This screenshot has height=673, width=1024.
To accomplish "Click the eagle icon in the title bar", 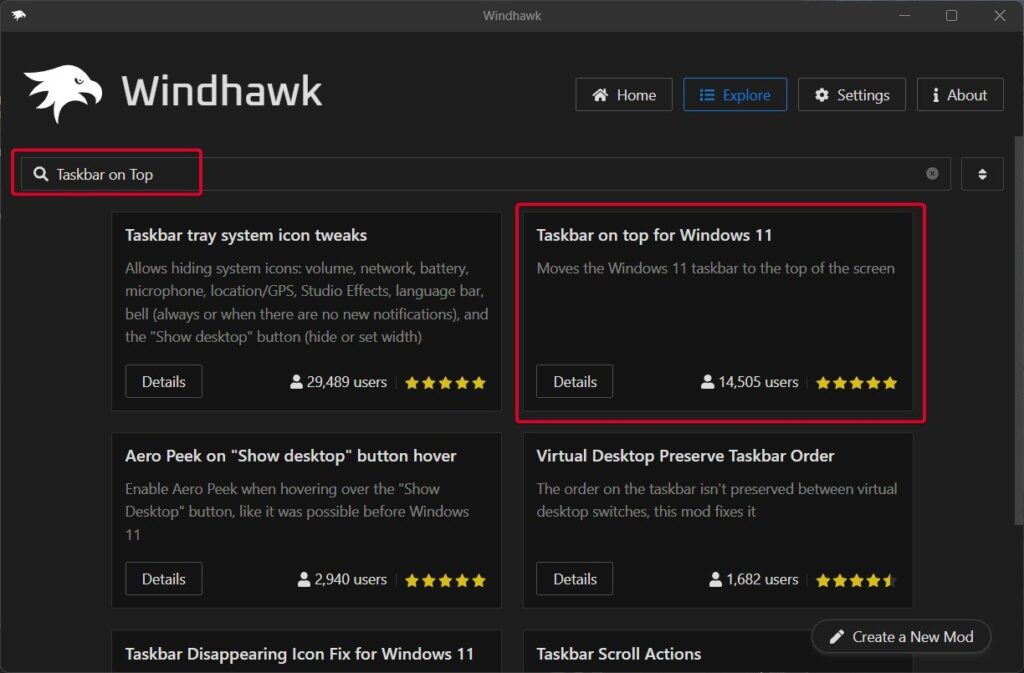I will pos(20,15).
